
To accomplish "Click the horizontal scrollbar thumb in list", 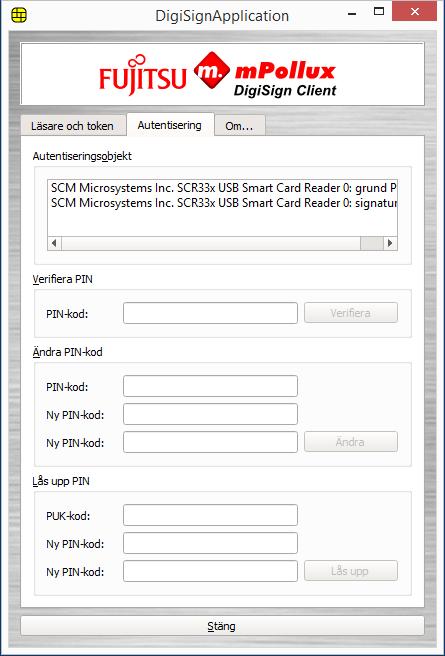I will pyautogui.click(x=372, y=243).
